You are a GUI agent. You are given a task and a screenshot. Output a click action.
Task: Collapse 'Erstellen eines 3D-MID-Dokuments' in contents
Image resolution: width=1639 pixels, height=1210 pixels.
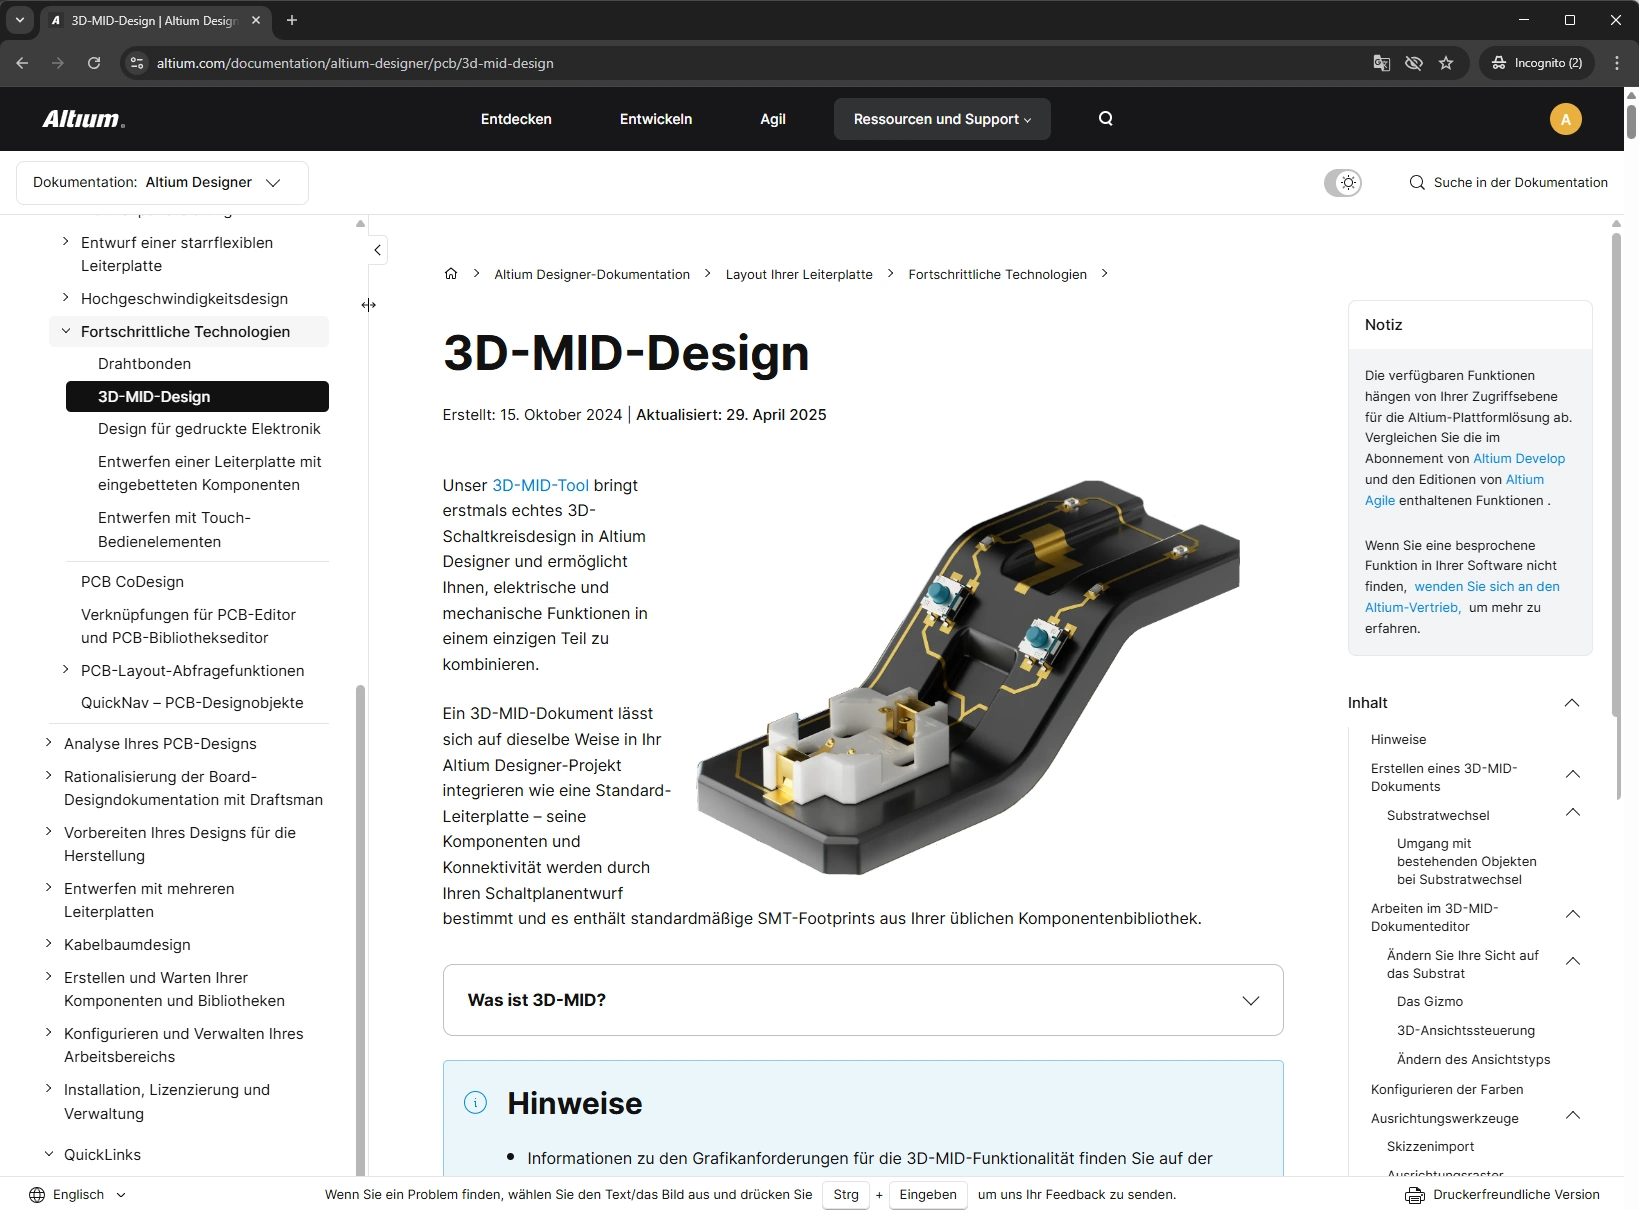1573,774
